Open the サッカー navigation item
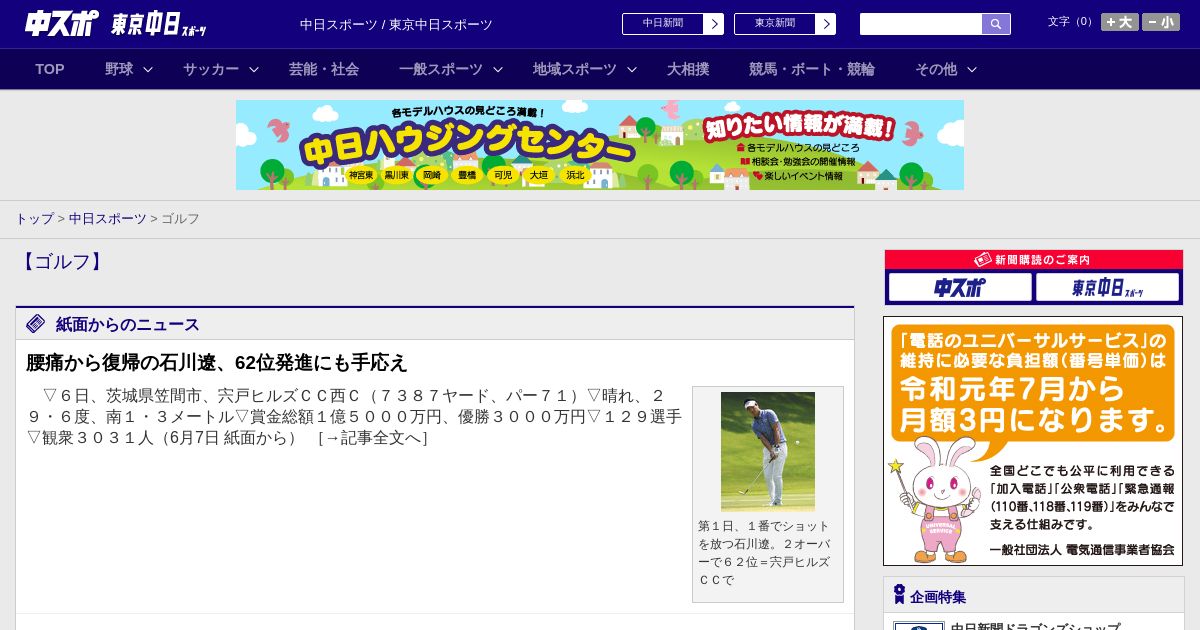The width and height of the screenshot is (1200, 630). tap(211, 69)
